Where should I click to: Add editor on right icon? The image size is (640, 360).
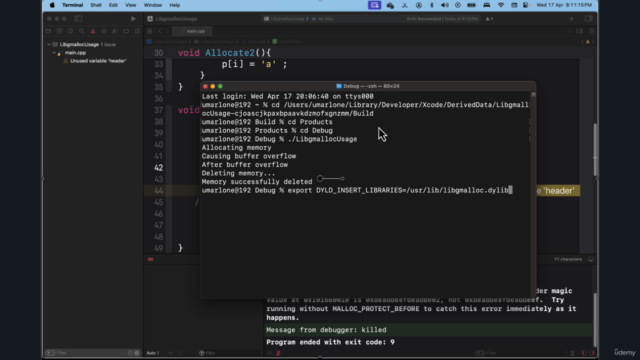(x=591, y=31)
